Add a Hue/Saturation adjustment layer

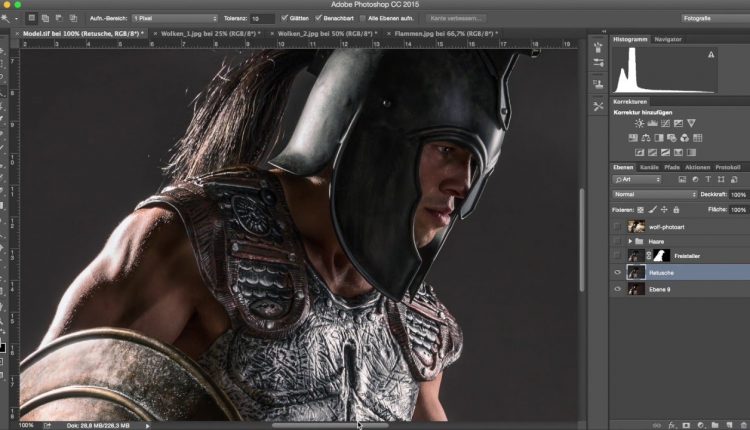[x=633, y=138]
